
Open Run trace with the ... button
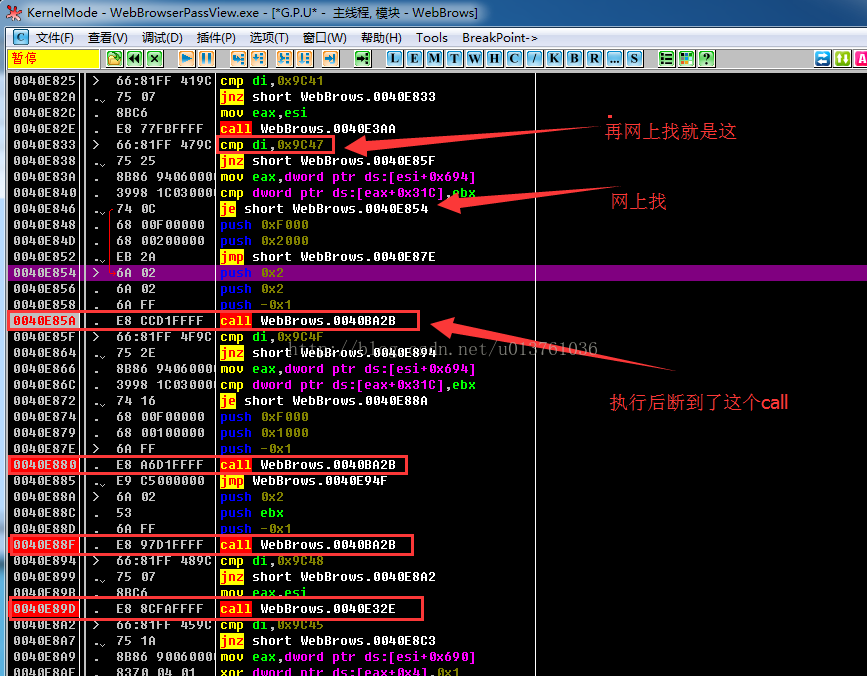click(614, 59)
